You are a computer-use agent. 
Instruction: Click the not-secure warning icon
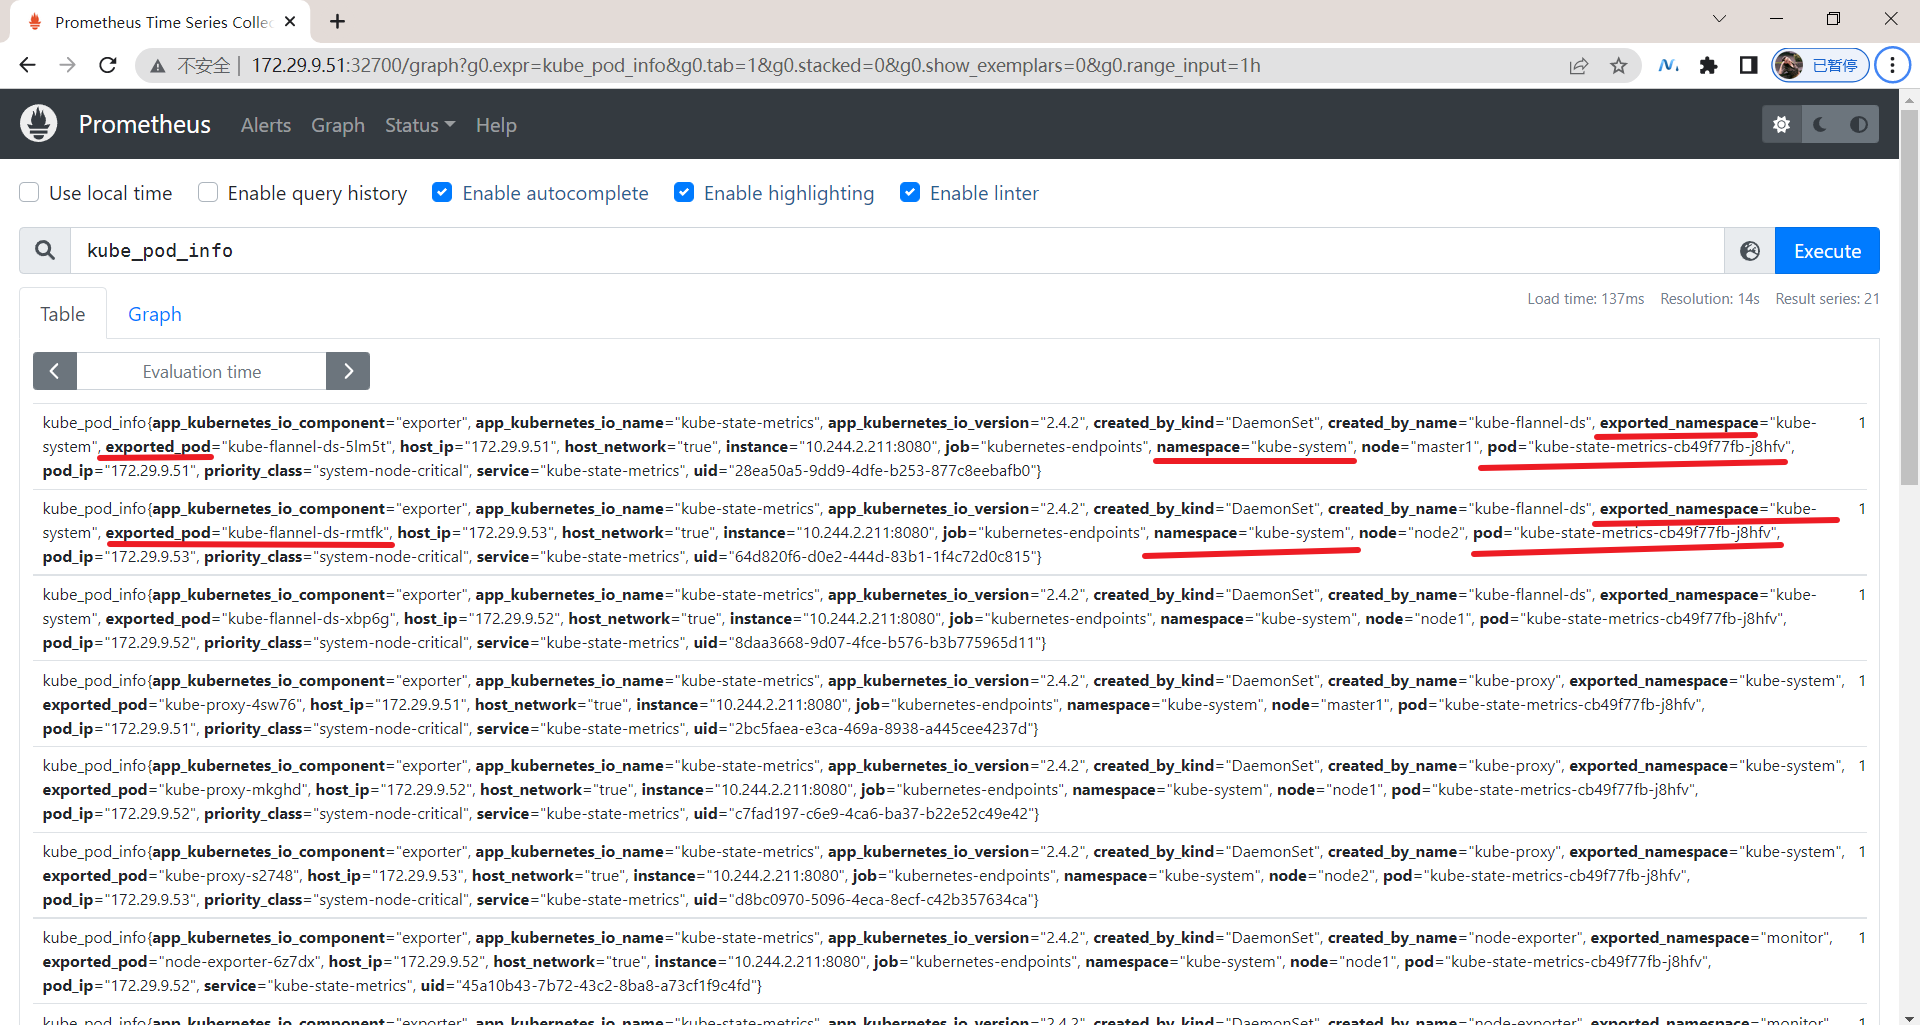(x=157, y=66)
